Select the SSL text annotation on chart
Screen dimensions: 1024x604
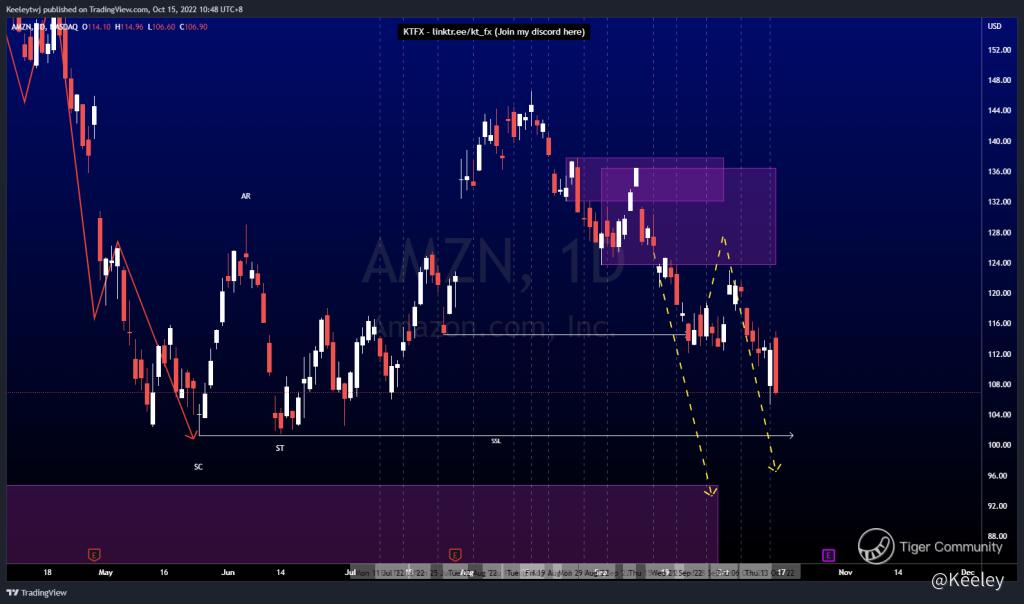496,441
